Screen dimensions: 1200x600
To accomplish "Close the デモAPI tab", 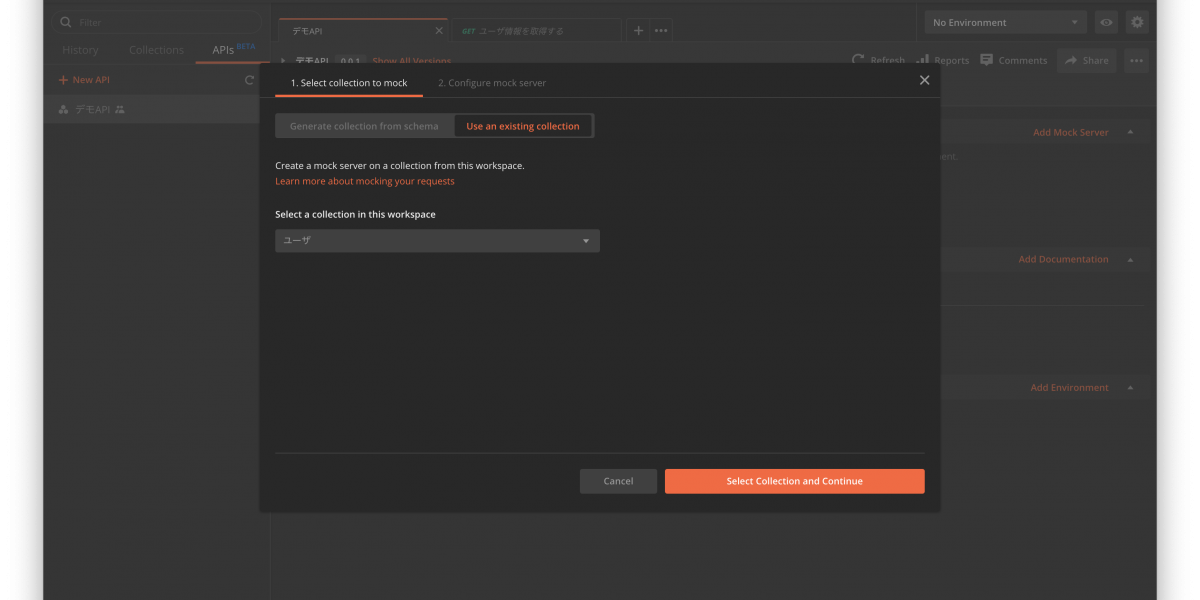I will 438,31.
